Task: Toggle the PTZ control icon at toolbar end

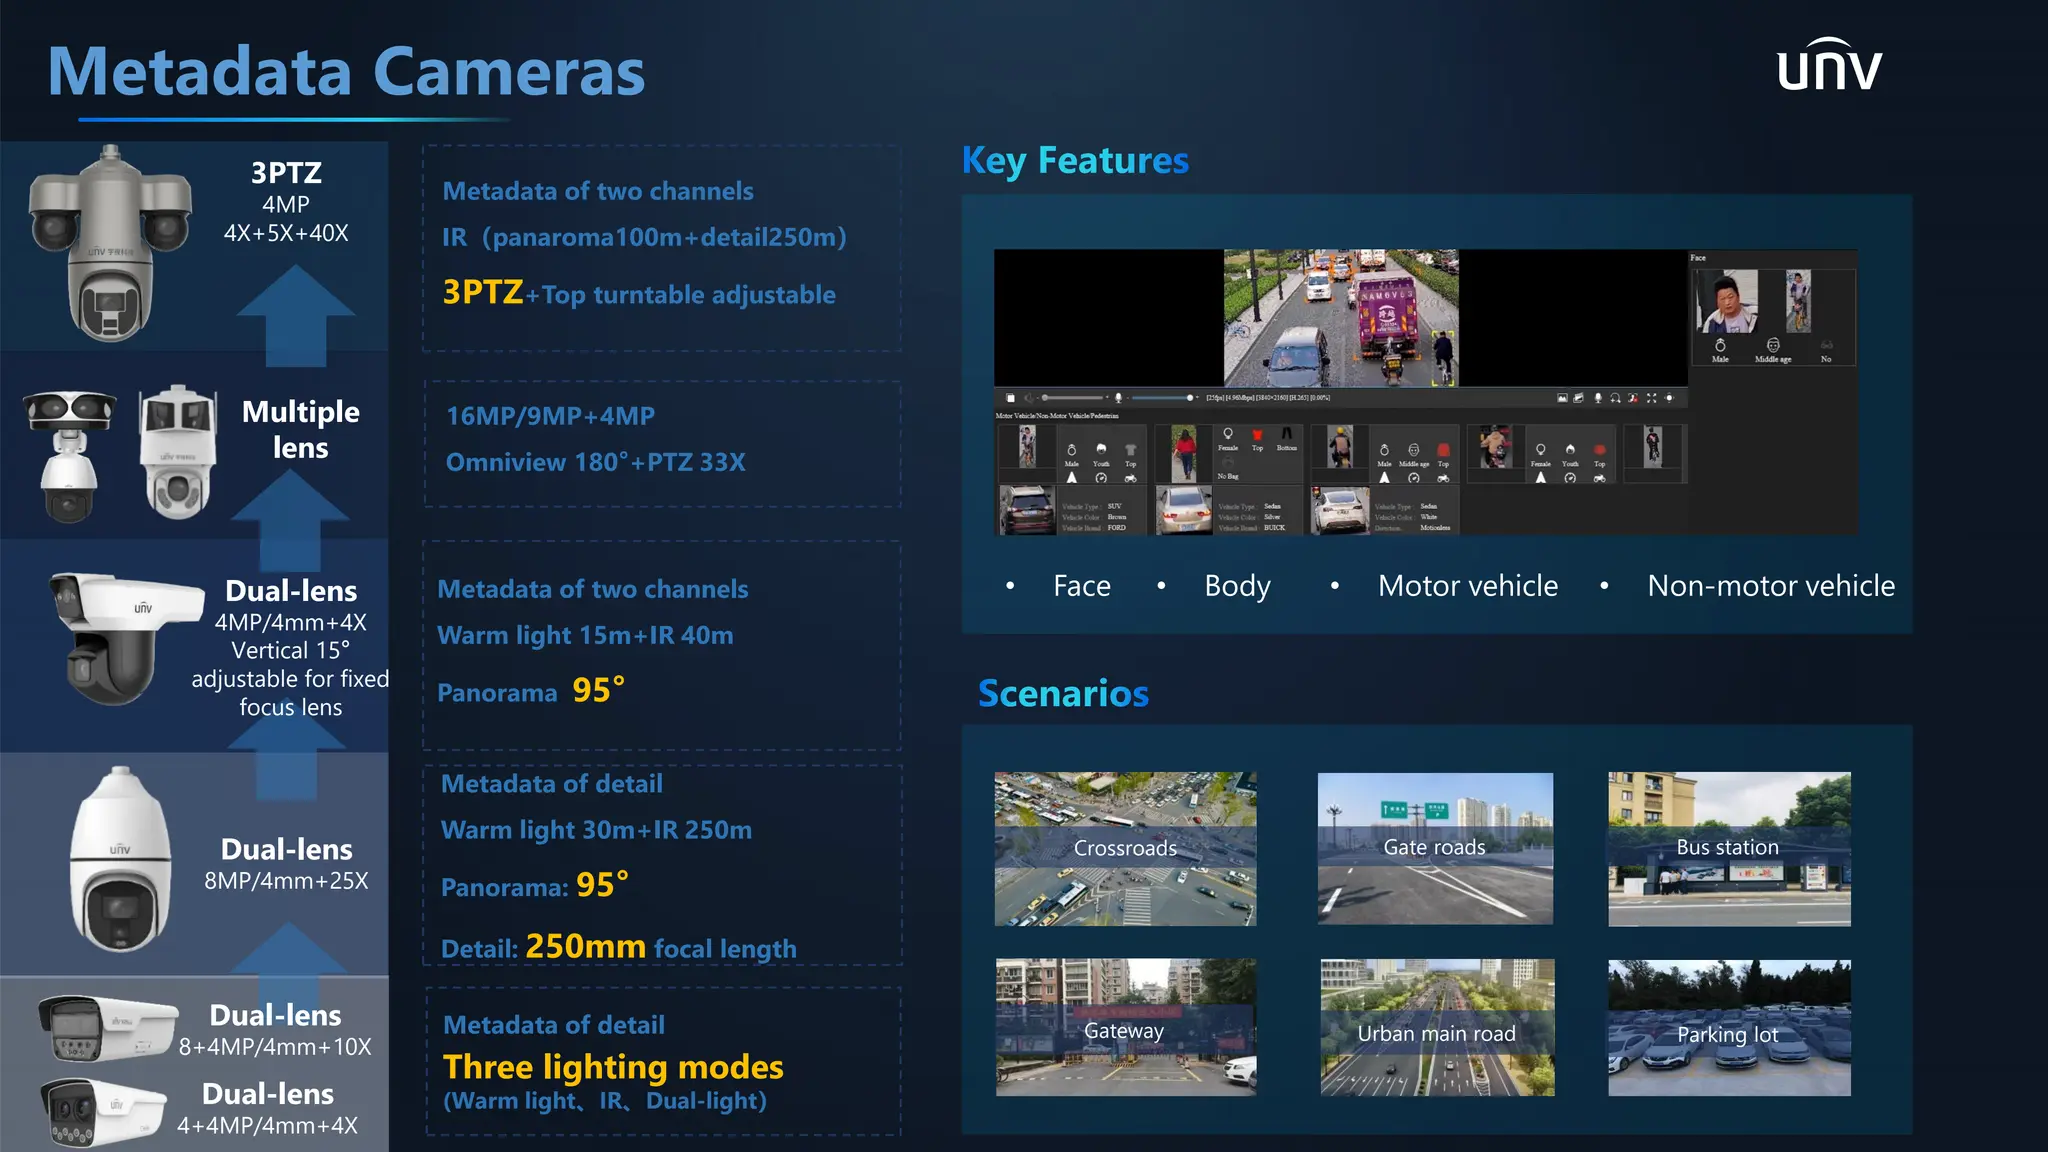Action: (x=1669, y=398)
